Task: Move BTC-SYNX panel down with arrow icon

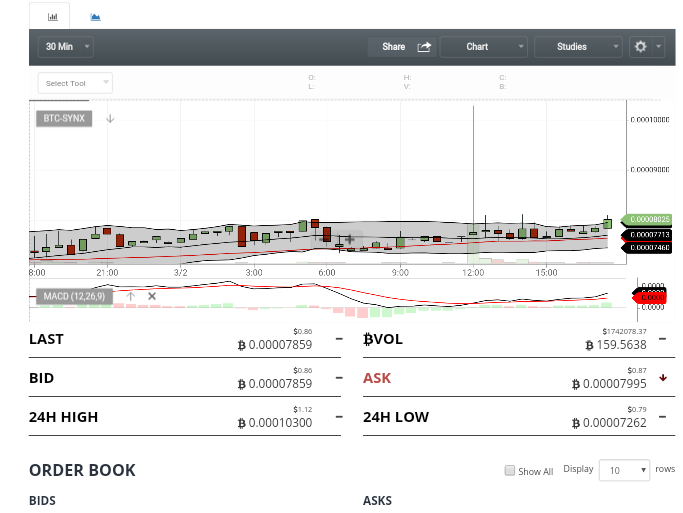Action: pyautogui.click(x=110, y=118)
